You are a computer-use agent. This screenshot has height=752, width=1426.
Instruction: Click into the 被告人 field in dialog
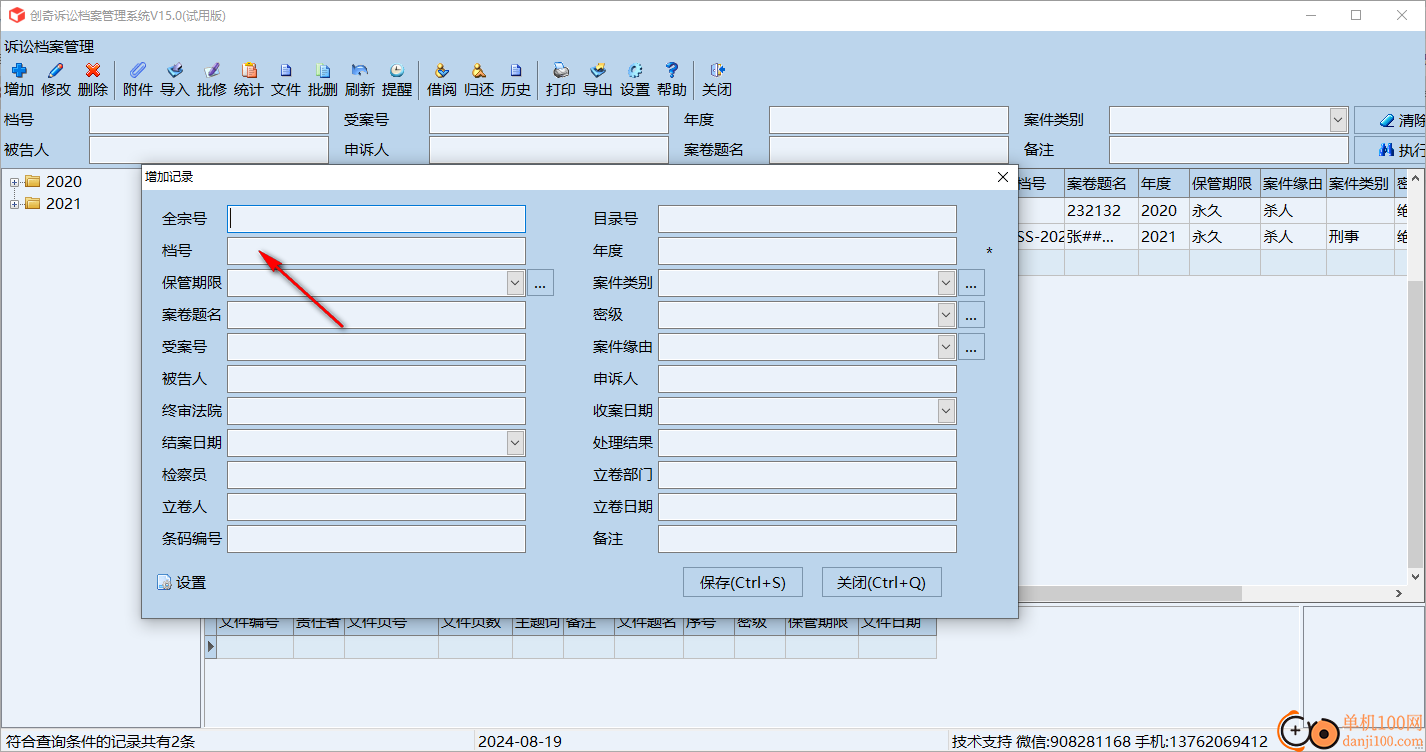point(376,379)
